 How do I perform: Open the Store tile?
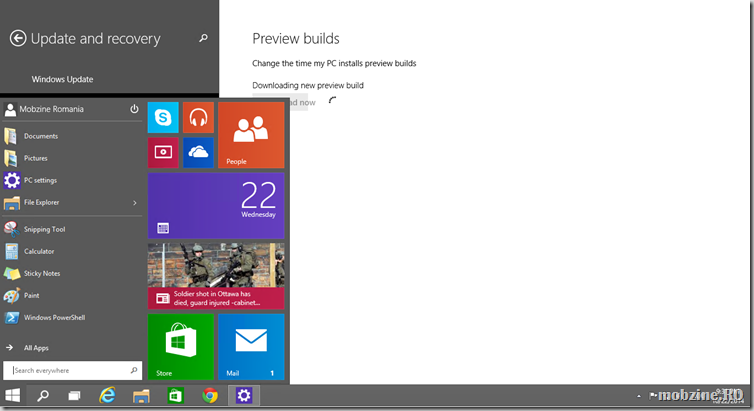tap(181, 347)
